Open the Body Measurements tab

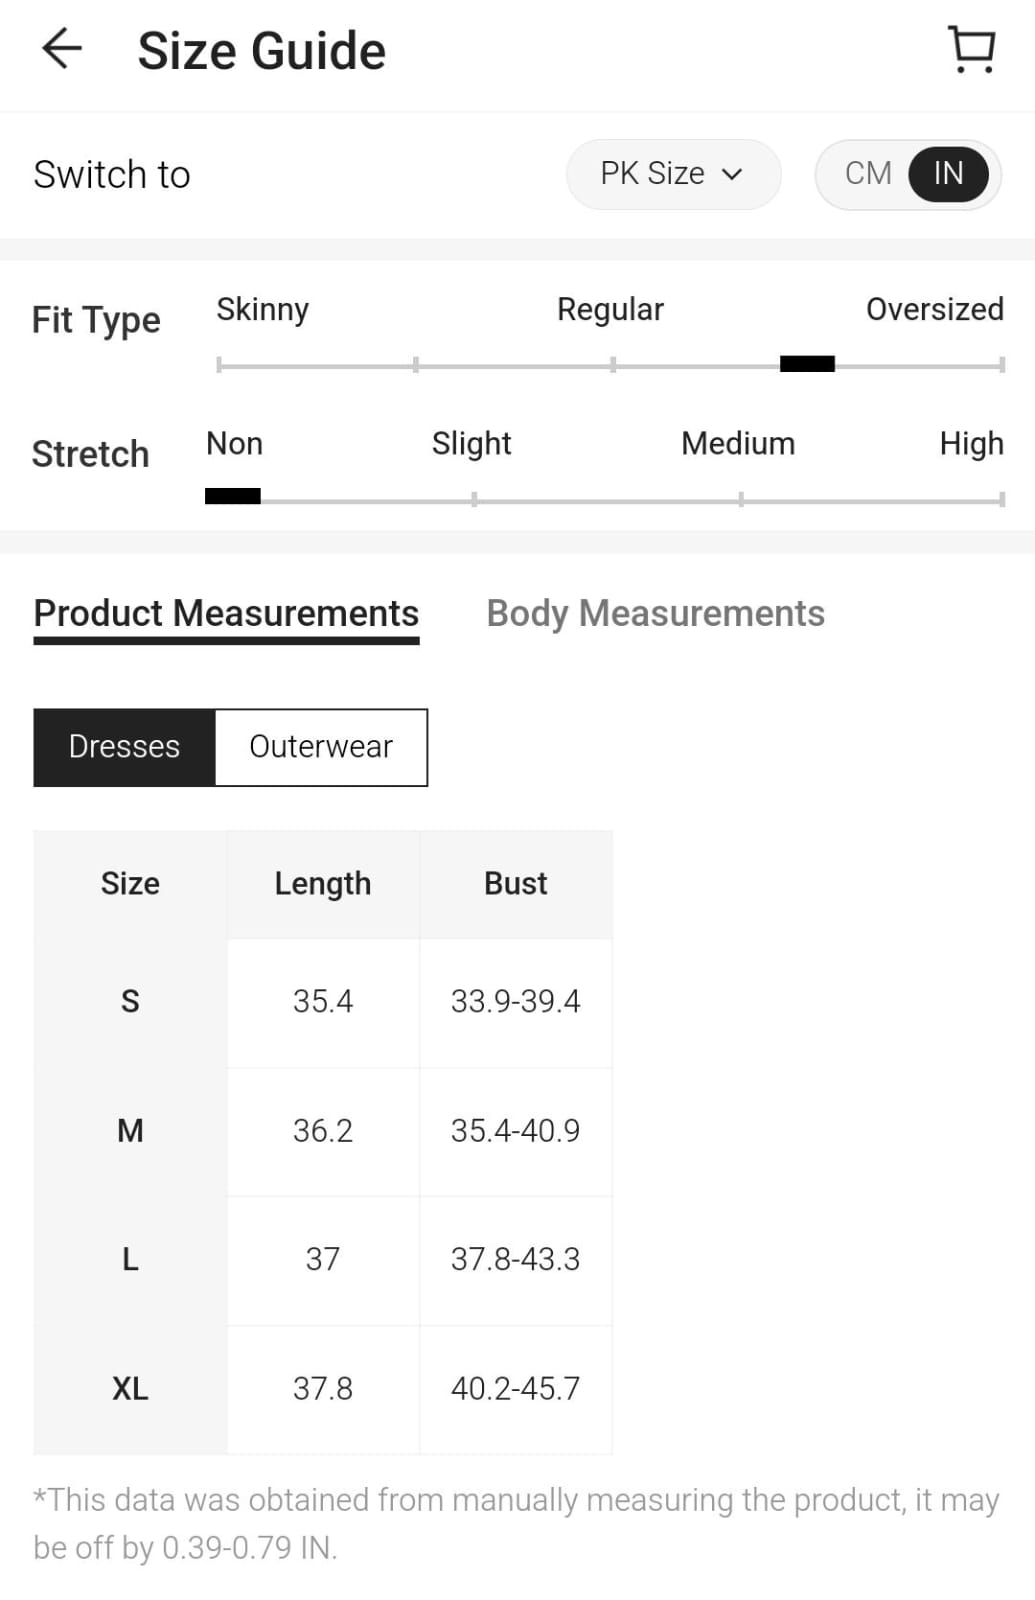tap(655, 613)
